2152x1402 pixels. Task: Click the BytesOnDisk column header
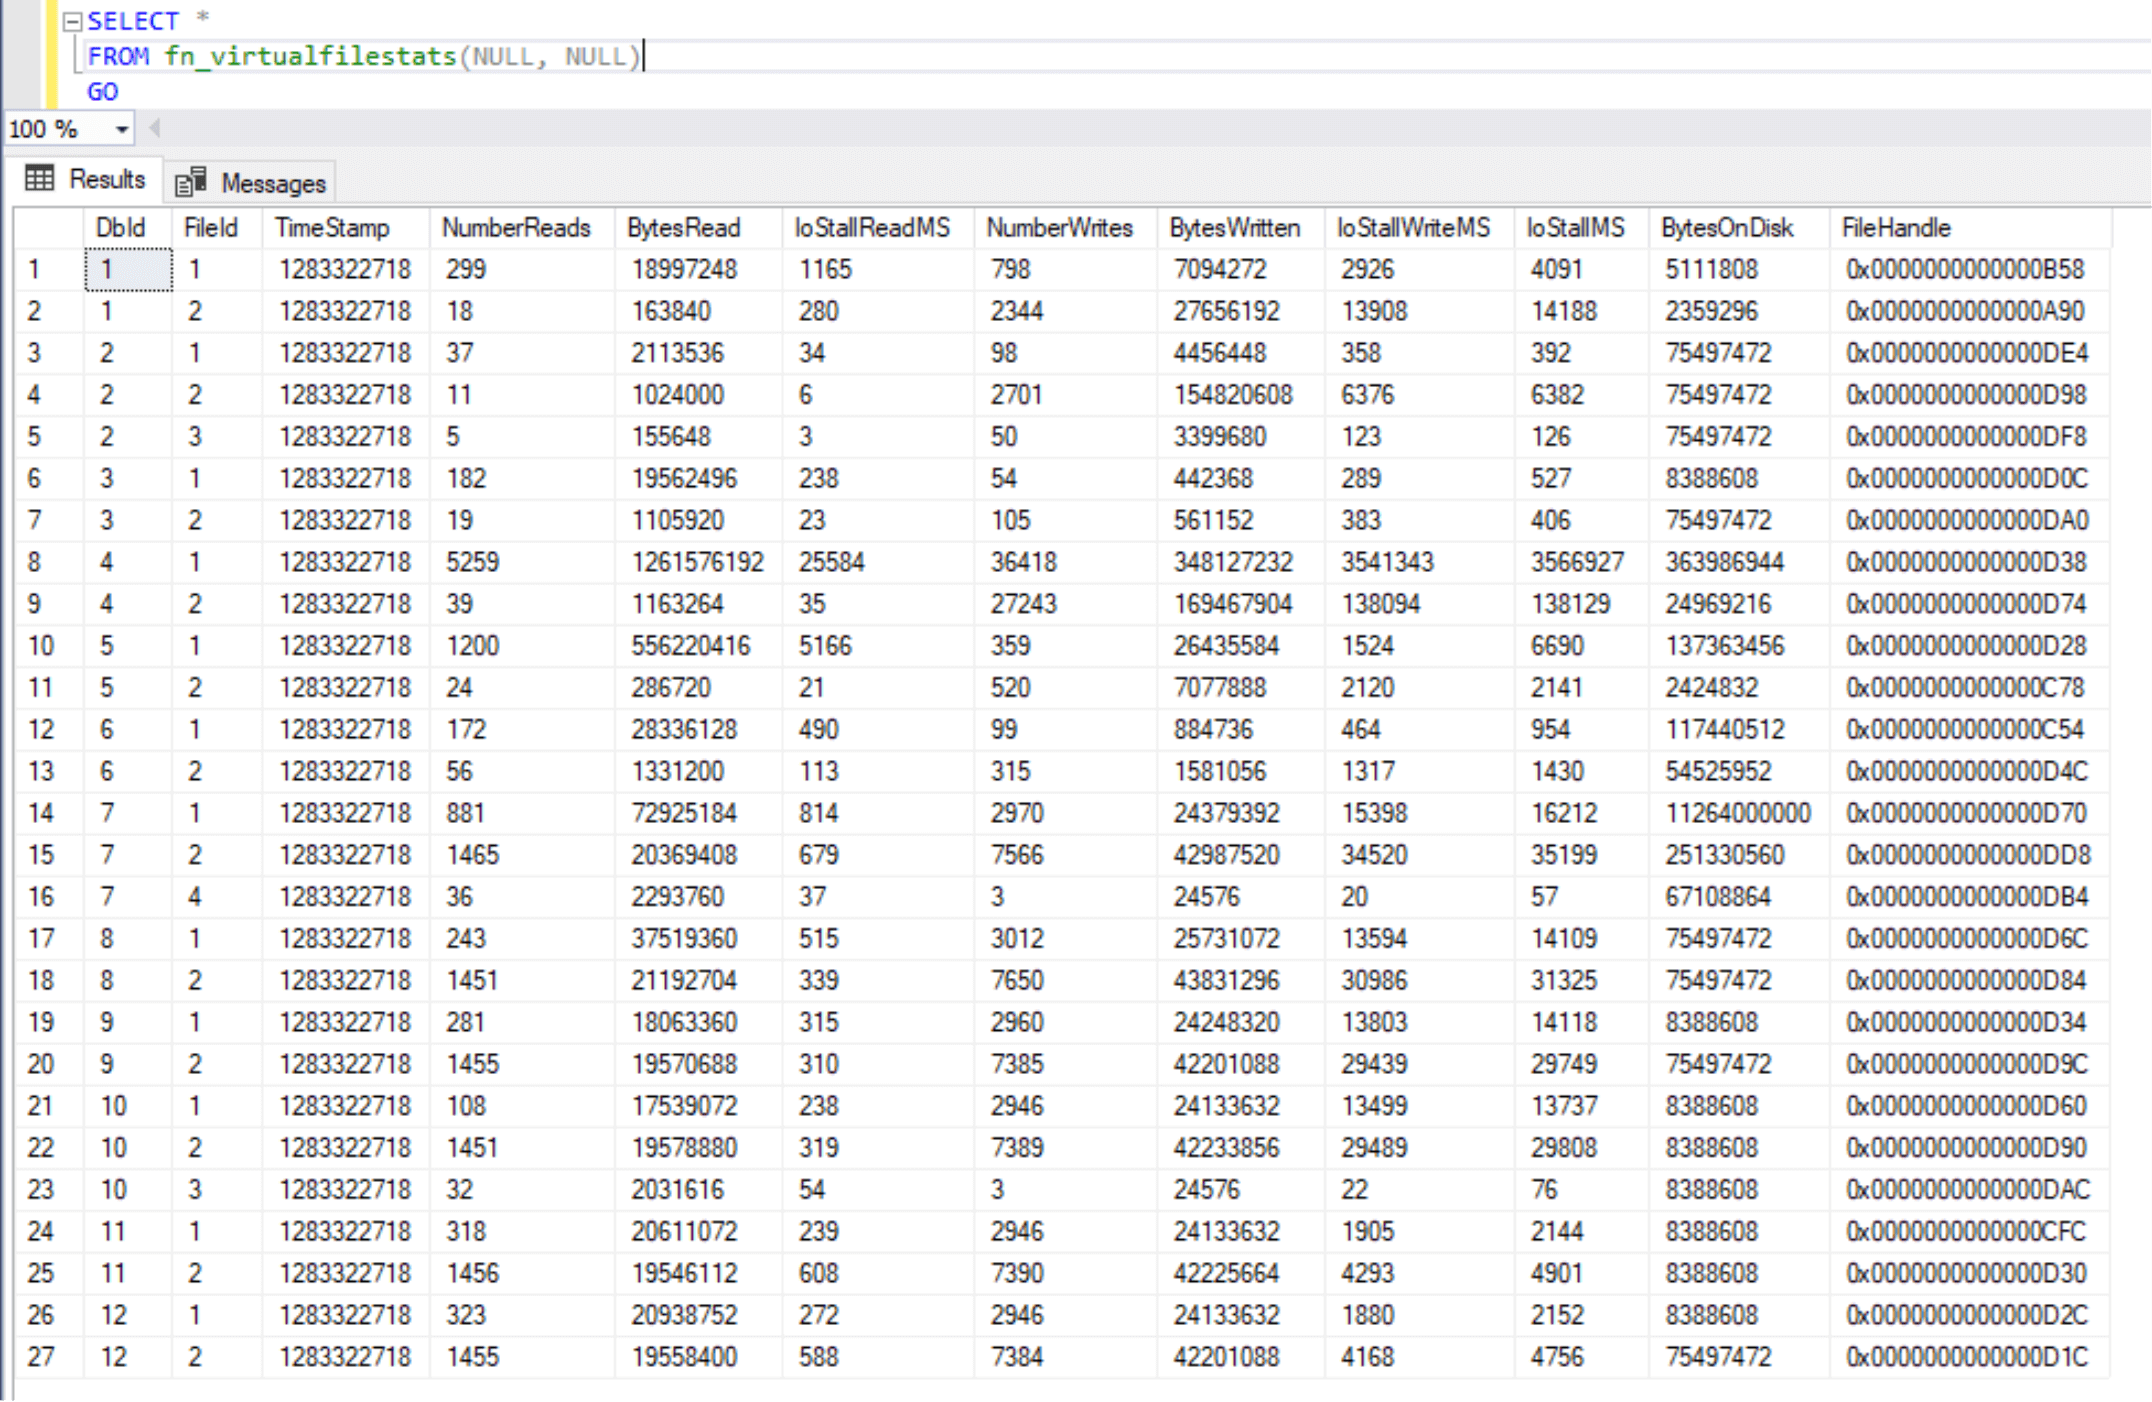click(1727, 228)
